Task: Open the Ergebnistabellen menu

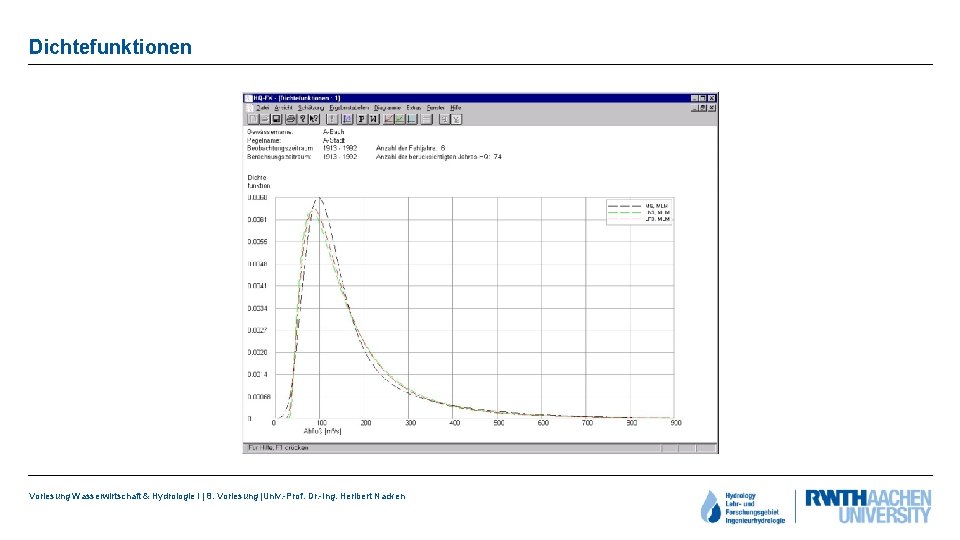Action: [x=349, y=108]
